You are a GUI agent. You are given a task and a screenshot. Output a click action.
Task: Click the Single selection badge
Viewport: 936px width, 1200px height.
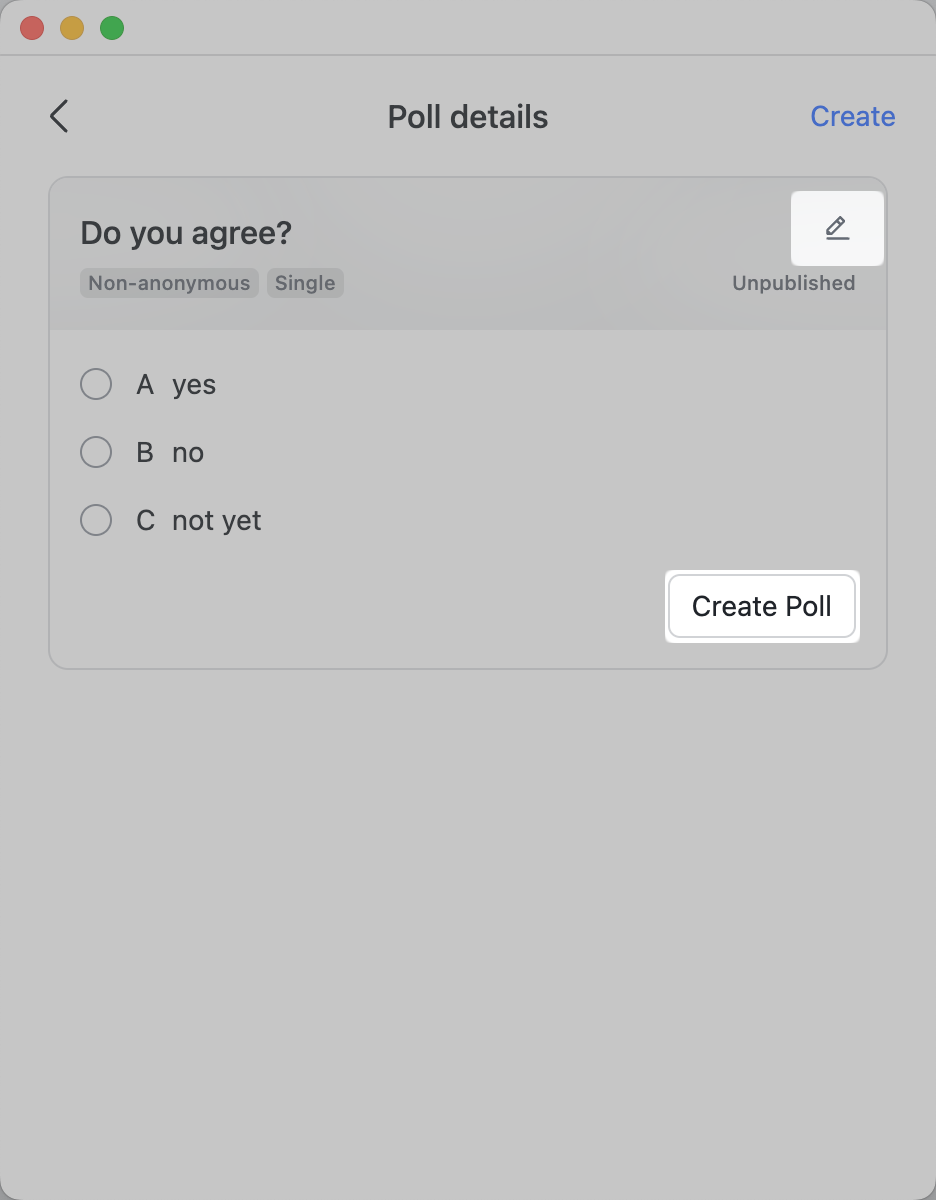click(305, 283)
